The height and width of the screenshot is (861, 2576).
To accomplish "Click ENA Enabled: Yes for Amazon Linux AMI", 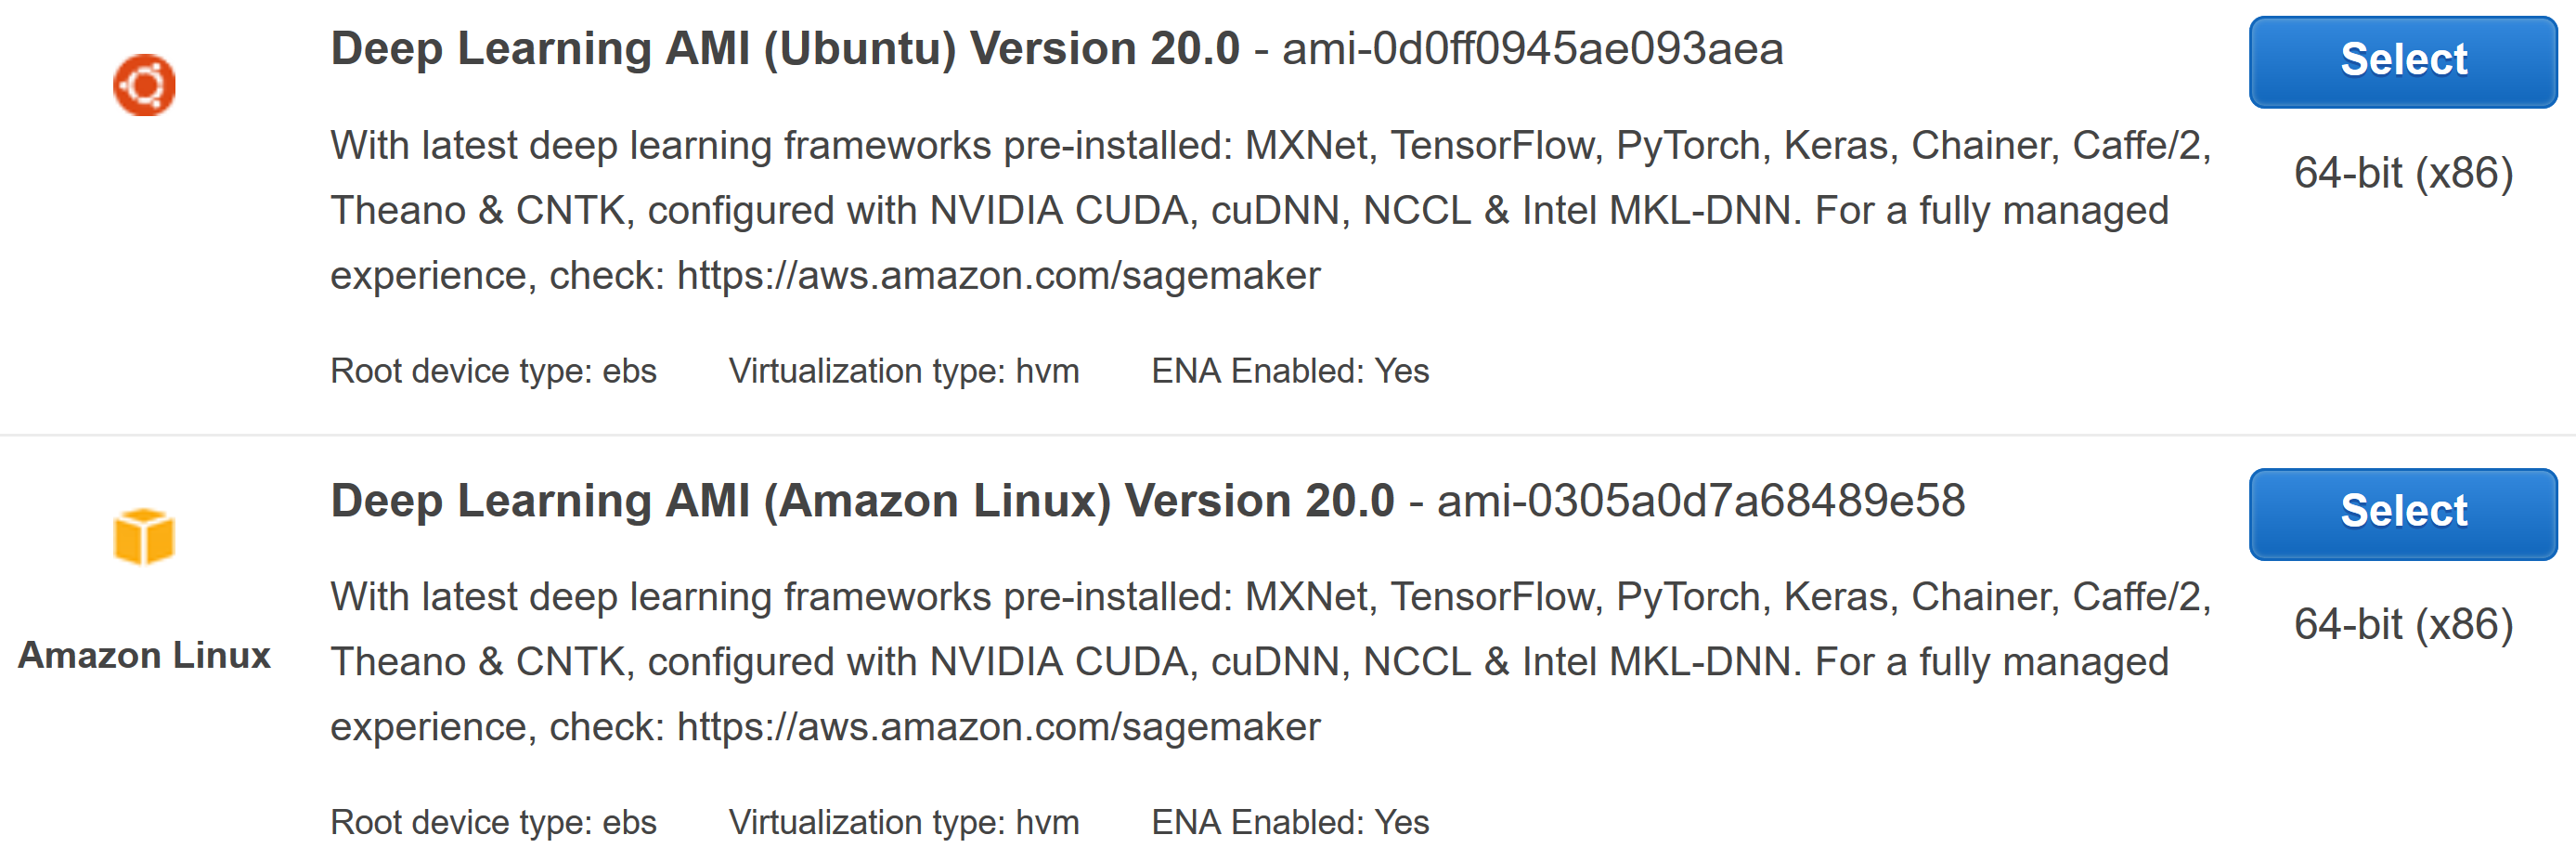I will tap(1289, 822).
